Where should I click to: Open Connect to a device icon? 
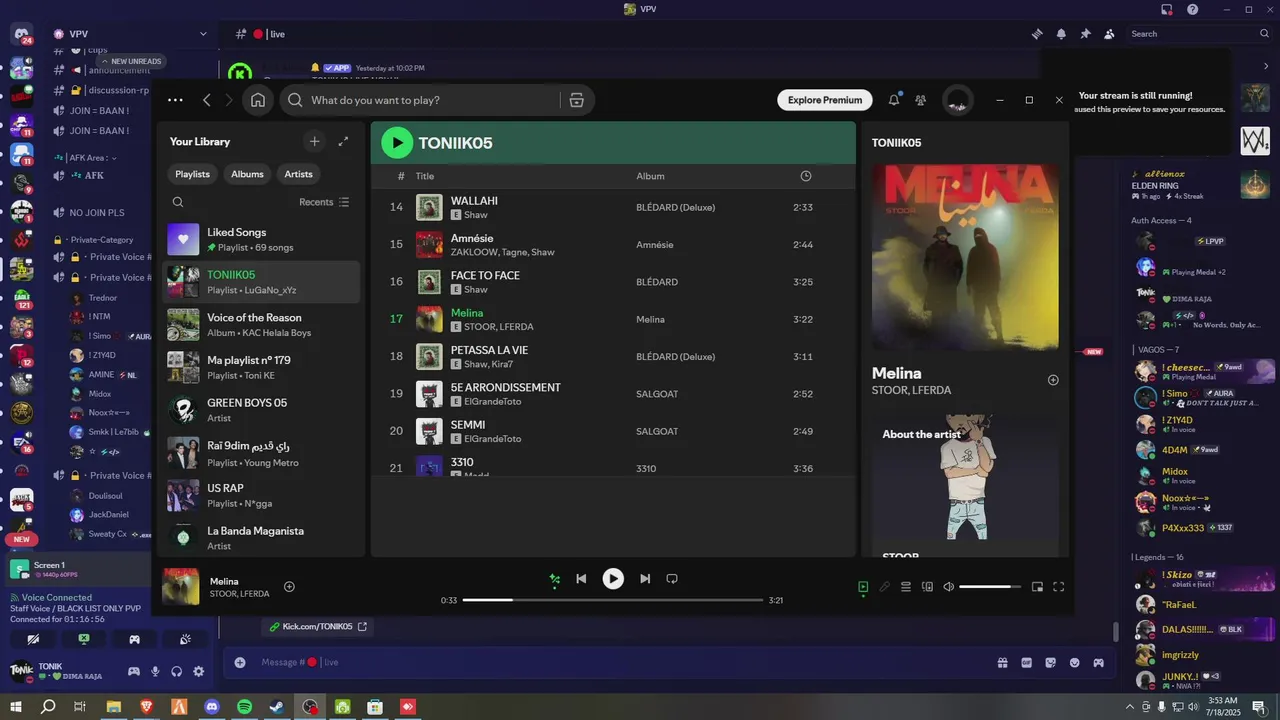[x=928, y=587]
